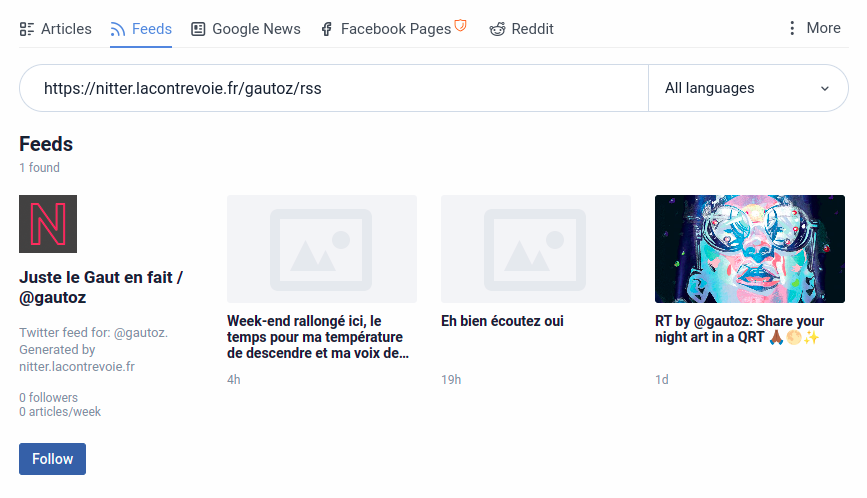Click the Facebook Pages logo icon
The height and width of the screenshot is (498, 867).
pyautogui.click(x=326, y=30)
